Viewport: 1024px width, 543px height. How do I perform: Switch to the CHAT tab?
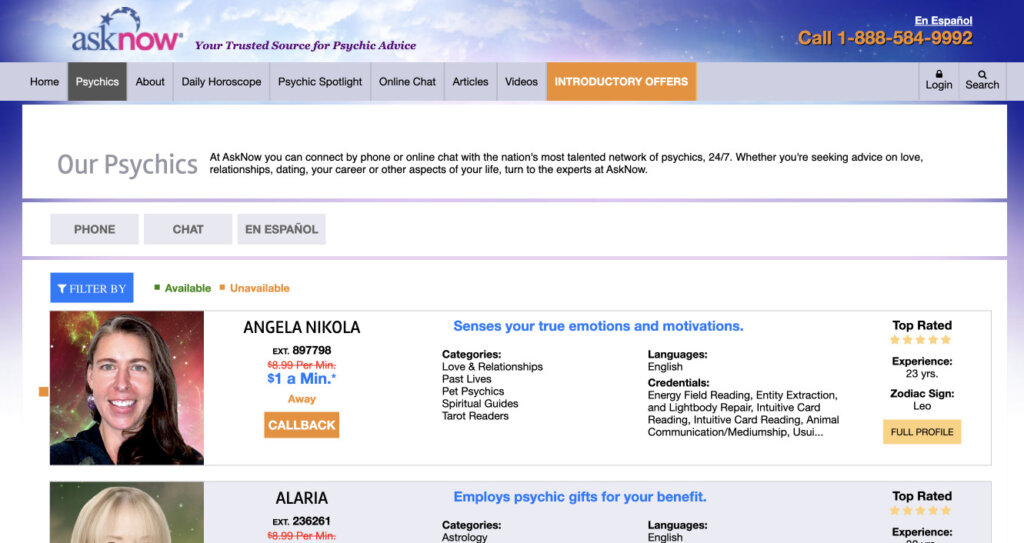(x=188, y=229)
